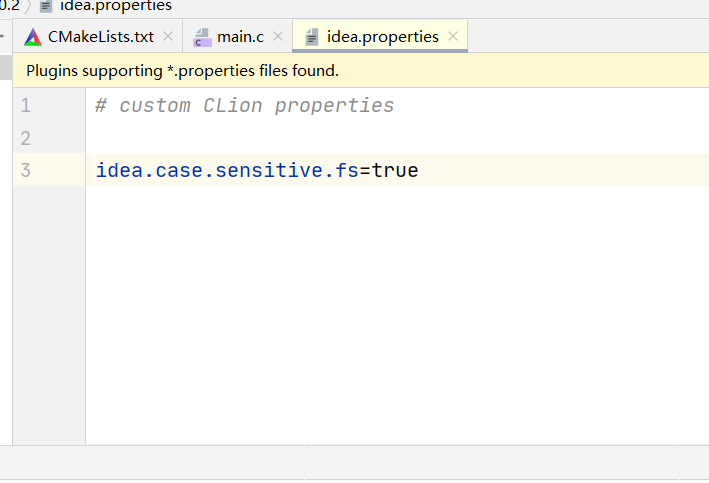Click the true value on line 3

[x=395, y=171]
